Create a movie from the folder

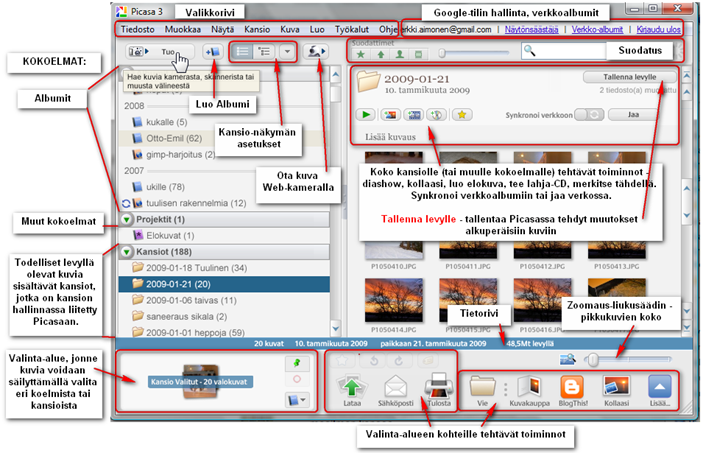414,115
